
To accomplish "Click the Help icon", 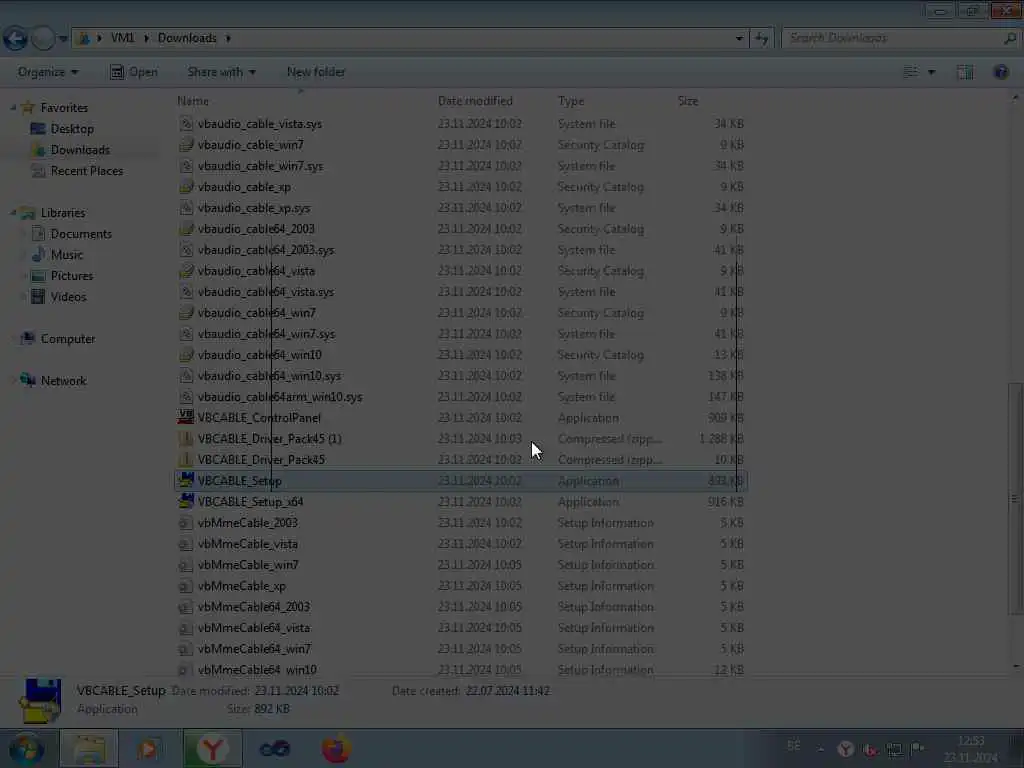I will click(1000, 72).
